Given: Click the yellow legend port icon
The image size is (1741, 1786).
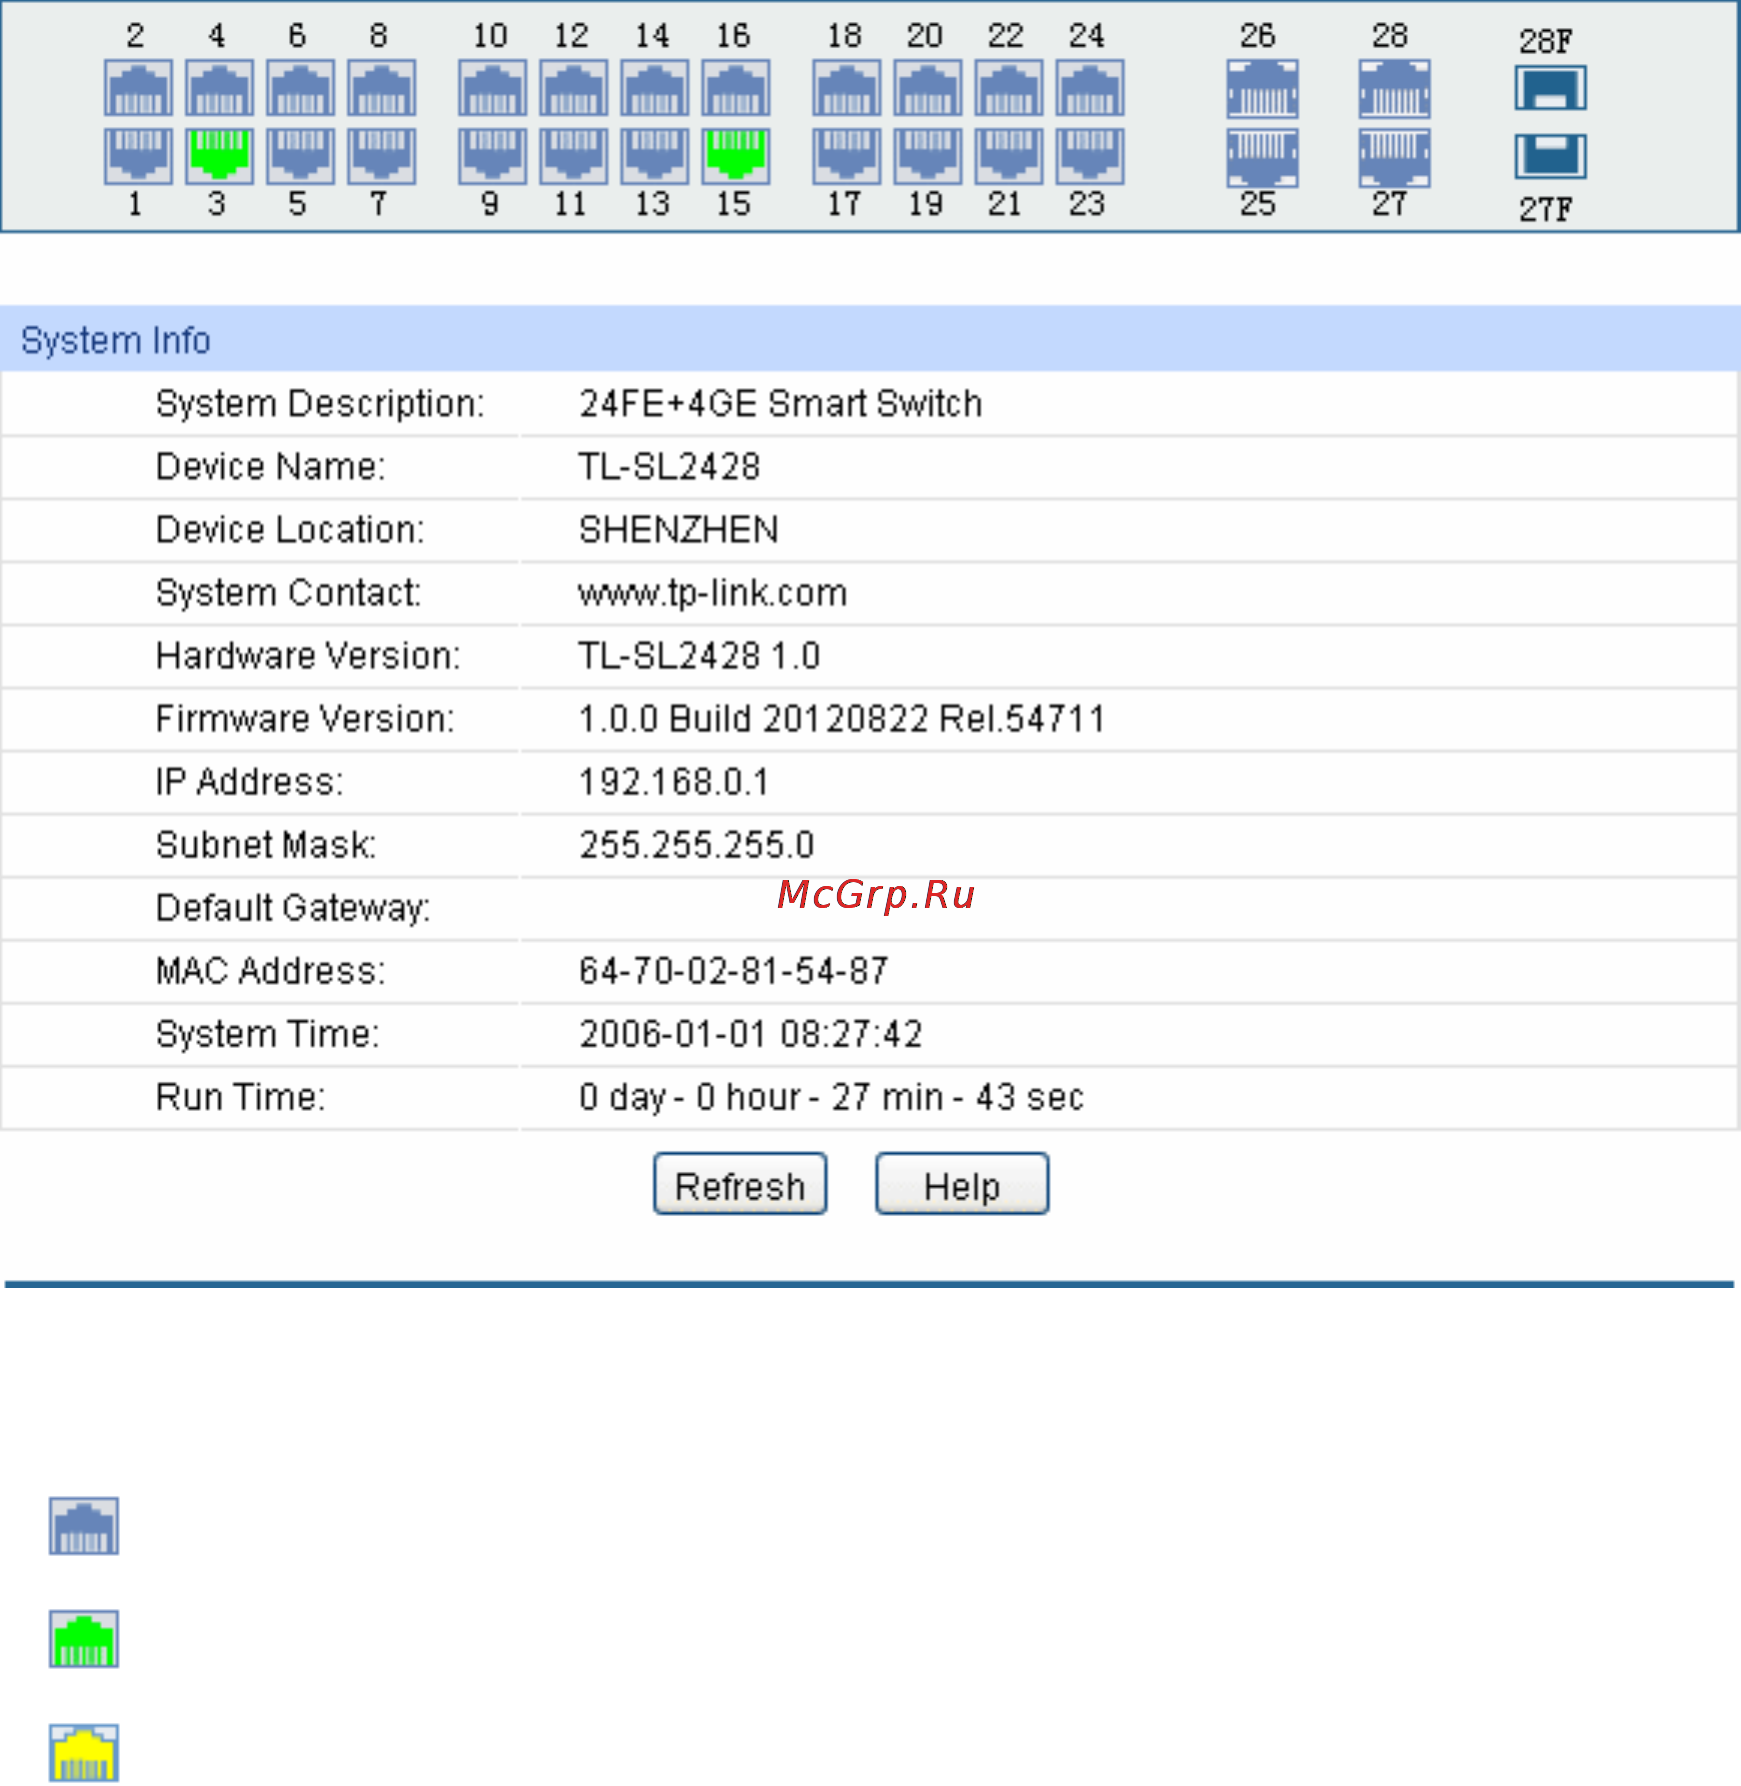Looking at the screenshot, I should (84, 1752).
